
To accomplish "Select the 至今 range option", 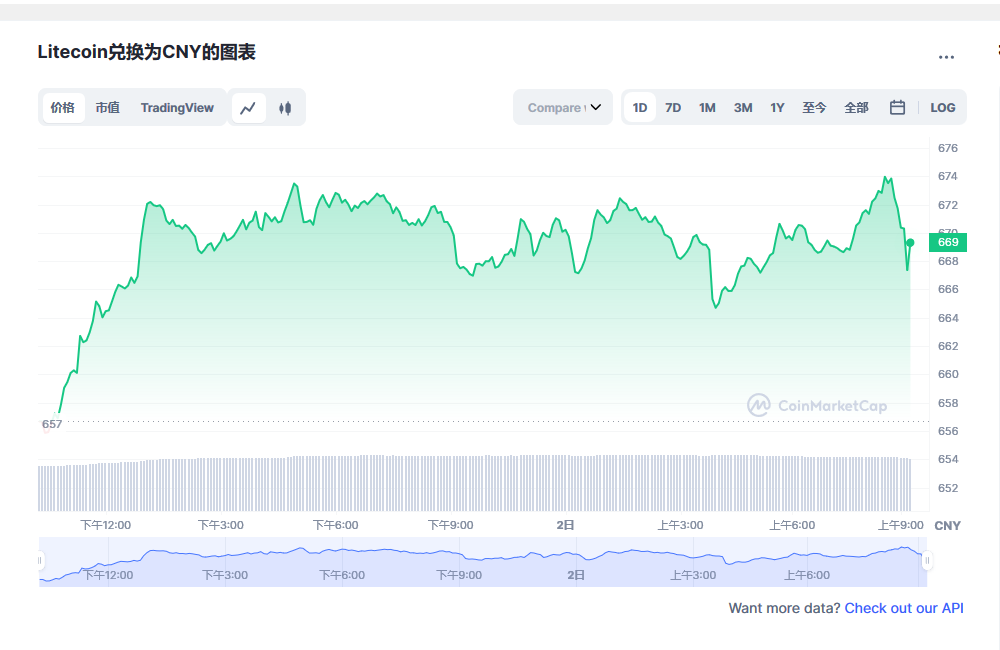I will 814,107.
